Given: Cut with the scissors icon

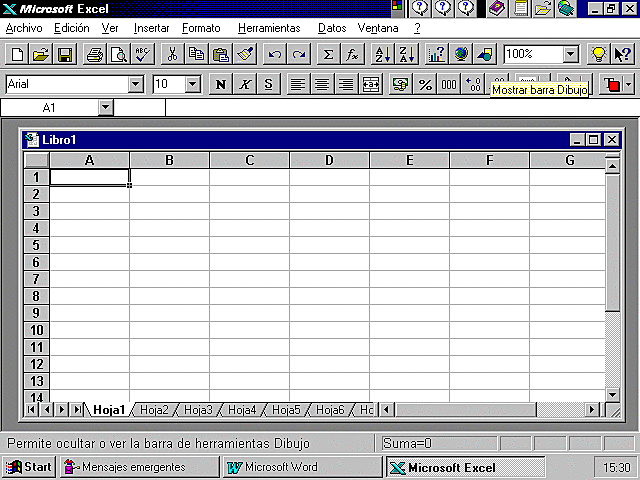Looking at the screenshot, I should (173, 54).
